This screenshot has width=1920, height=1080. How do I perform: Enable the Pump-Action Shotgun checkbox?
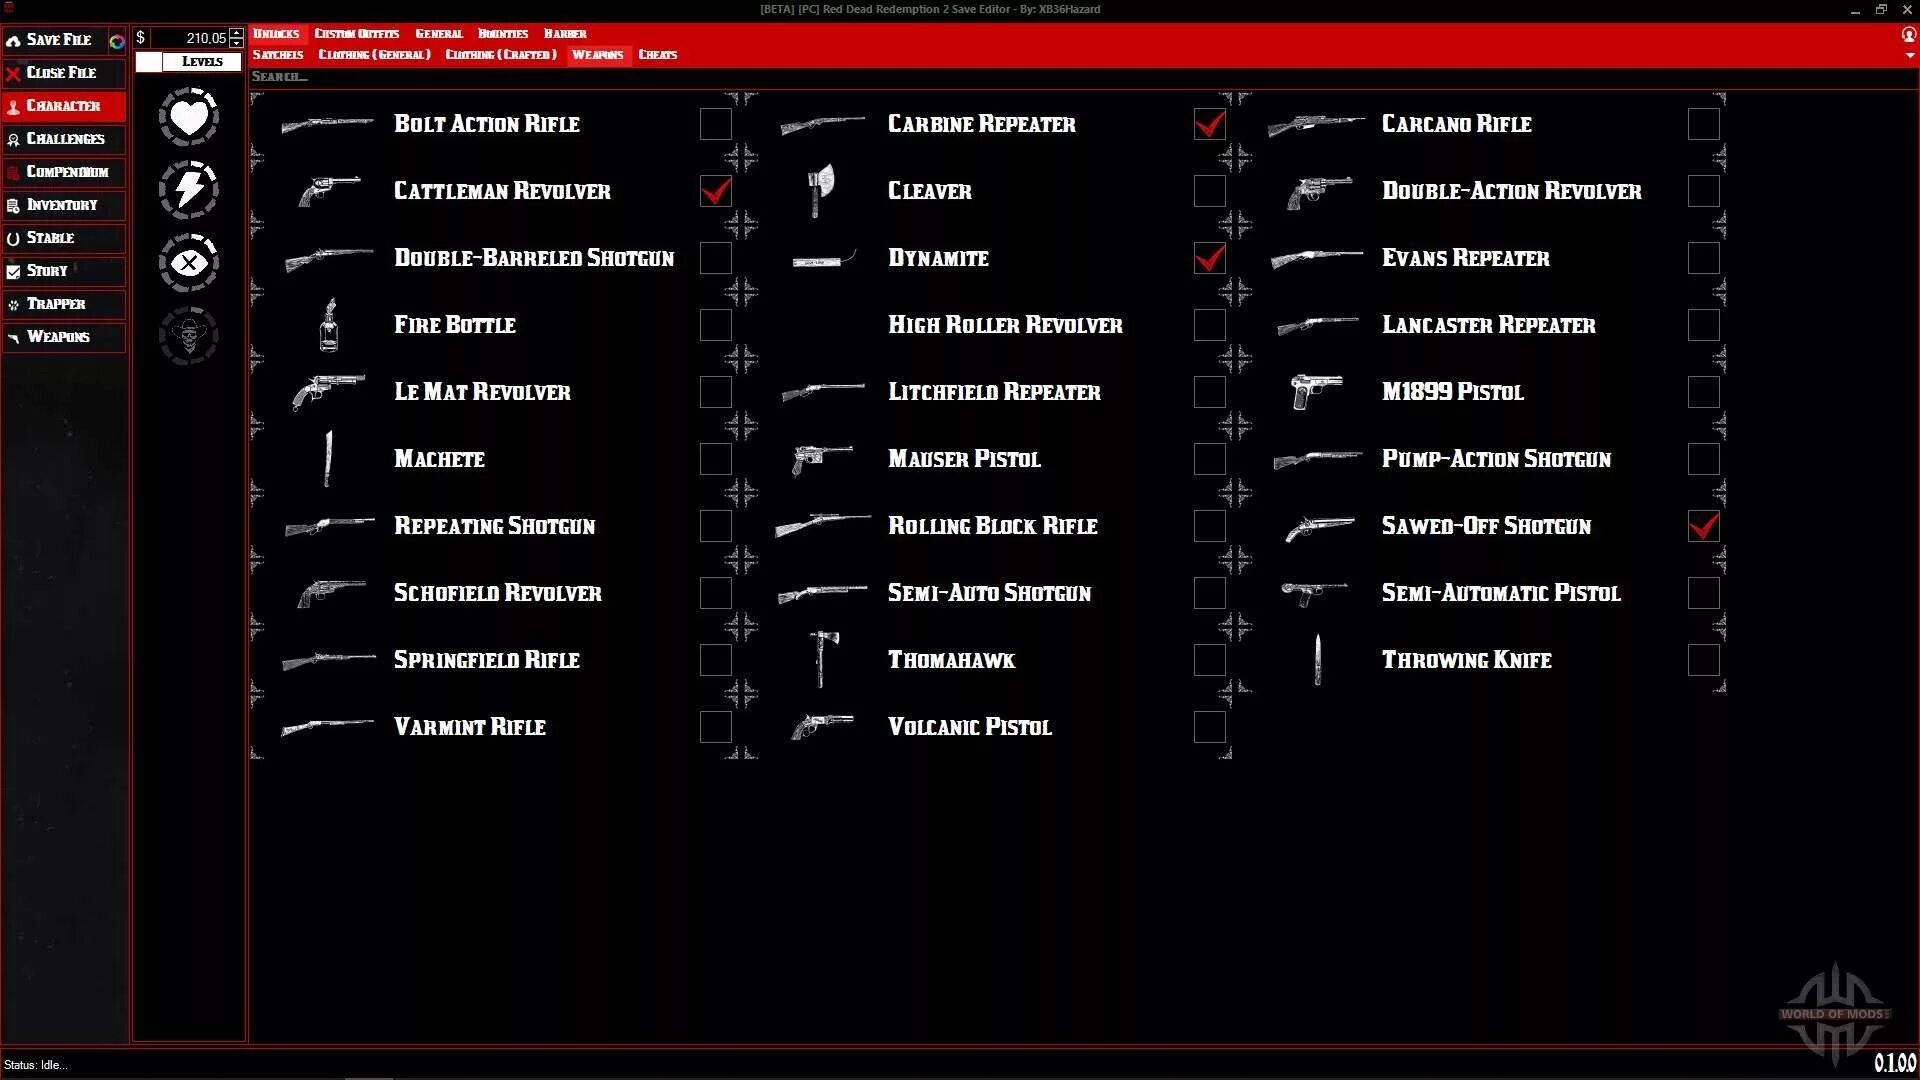coord(1704,459)
